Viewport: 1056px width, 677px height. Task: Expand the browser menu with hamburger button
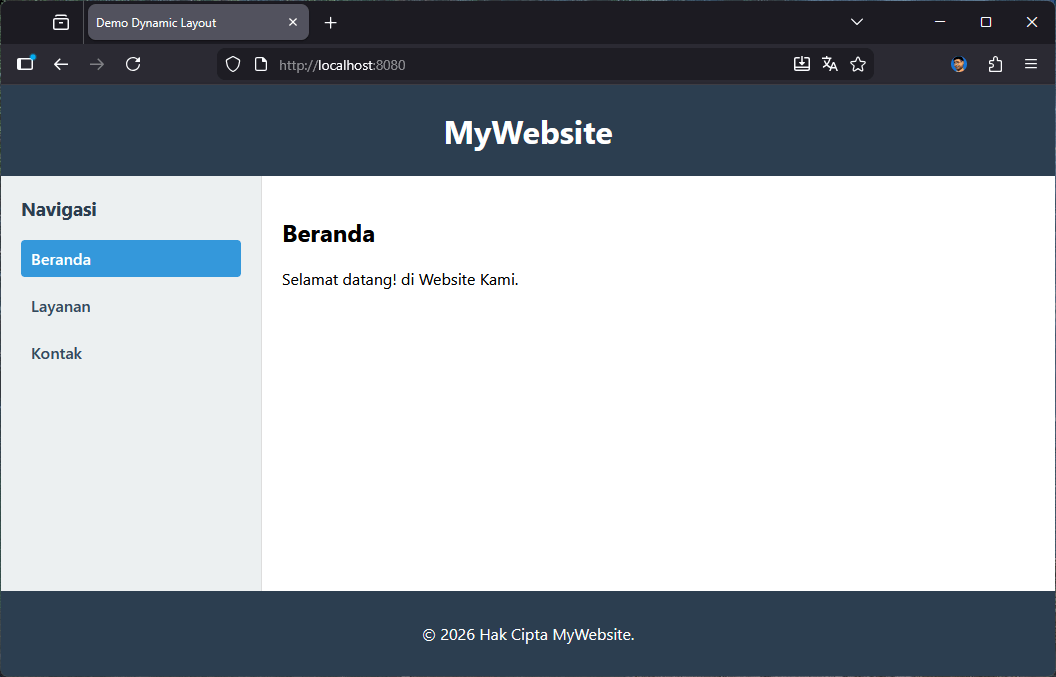tap(1031, 63)
